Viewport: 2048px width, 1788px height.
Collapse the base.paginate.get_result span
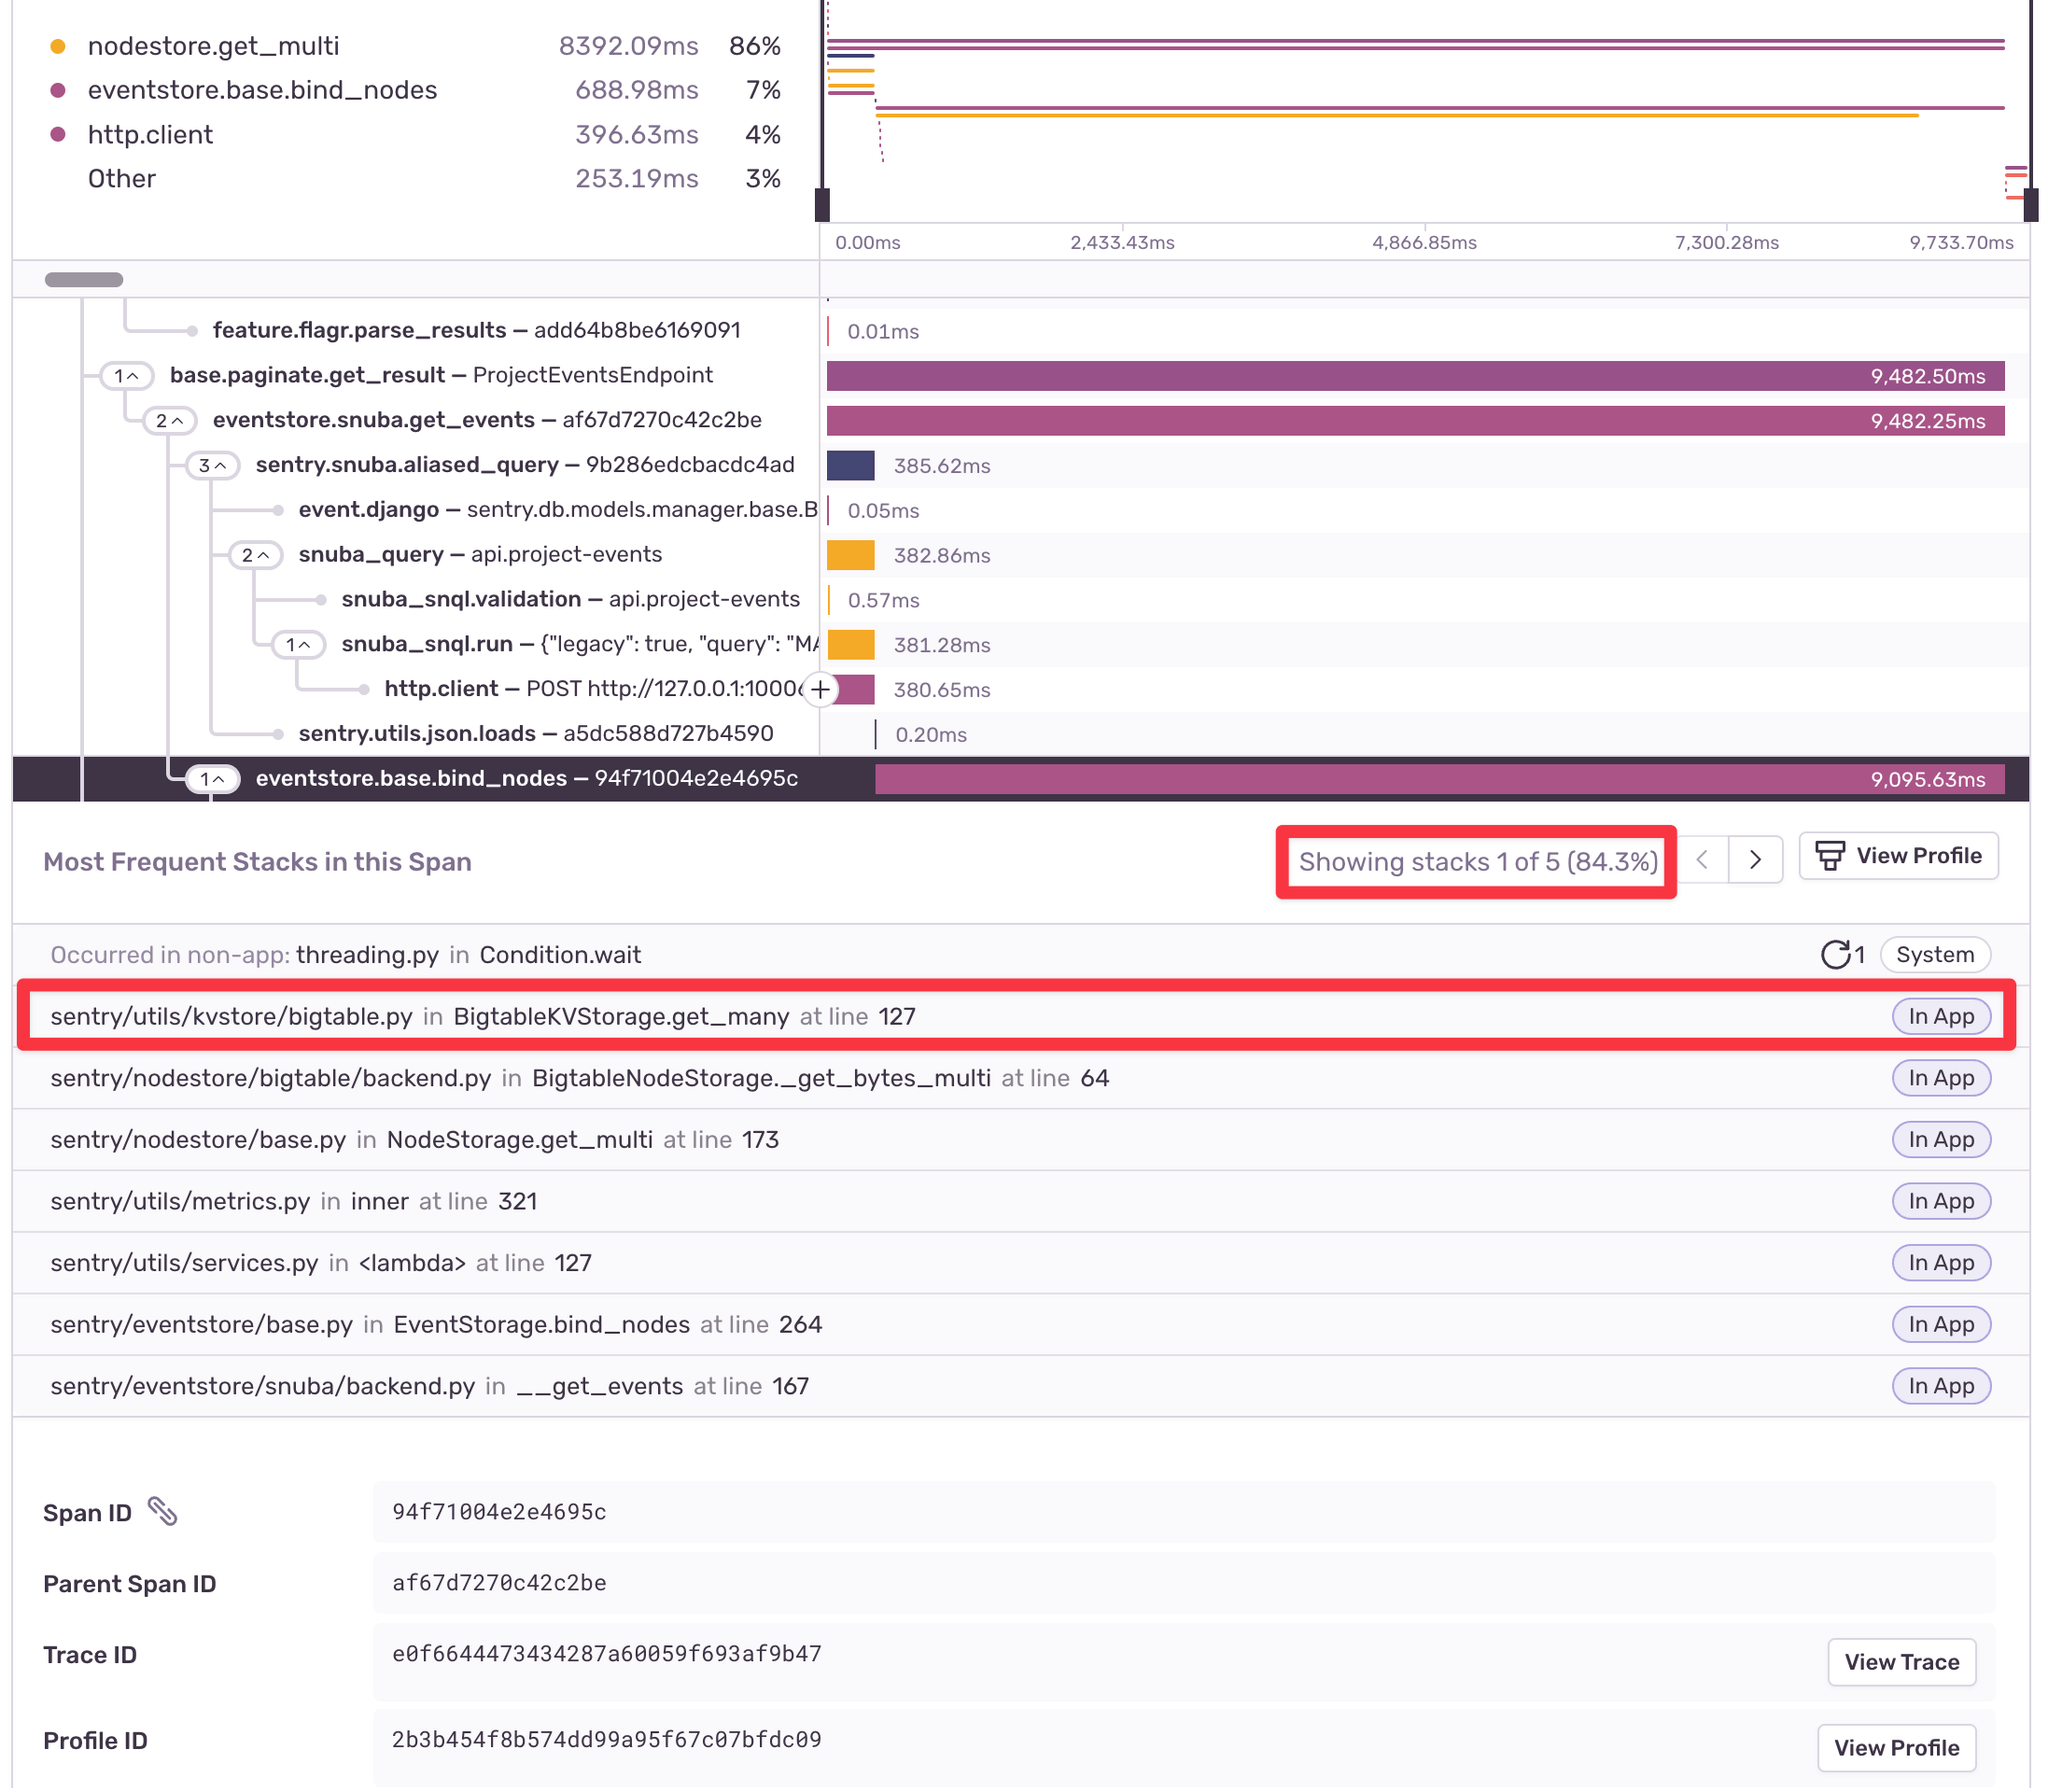[x=126, y=375]
